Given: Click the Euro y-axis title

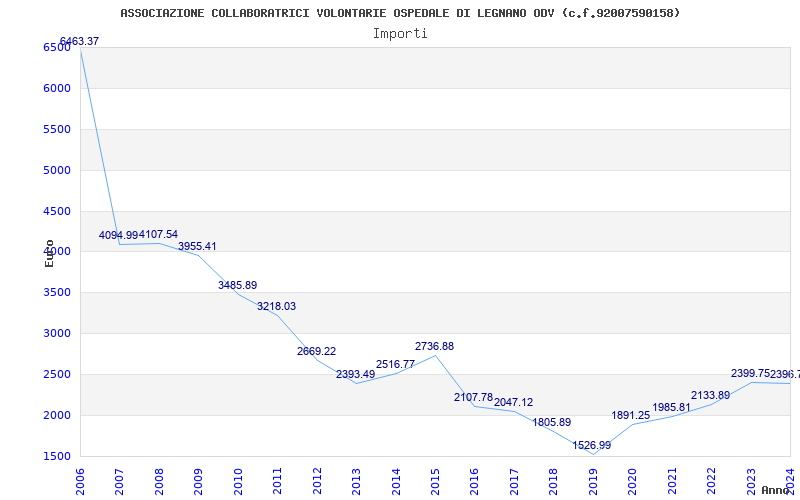Looking at the screenshot, I should pos(49,254).
